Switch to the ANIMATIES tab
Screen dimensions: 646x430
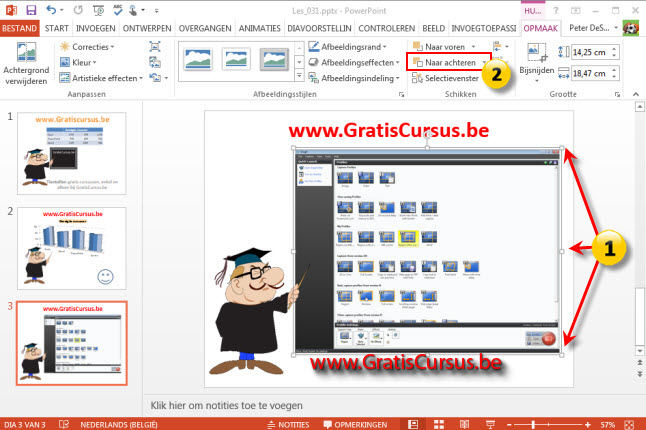(260, 28)
